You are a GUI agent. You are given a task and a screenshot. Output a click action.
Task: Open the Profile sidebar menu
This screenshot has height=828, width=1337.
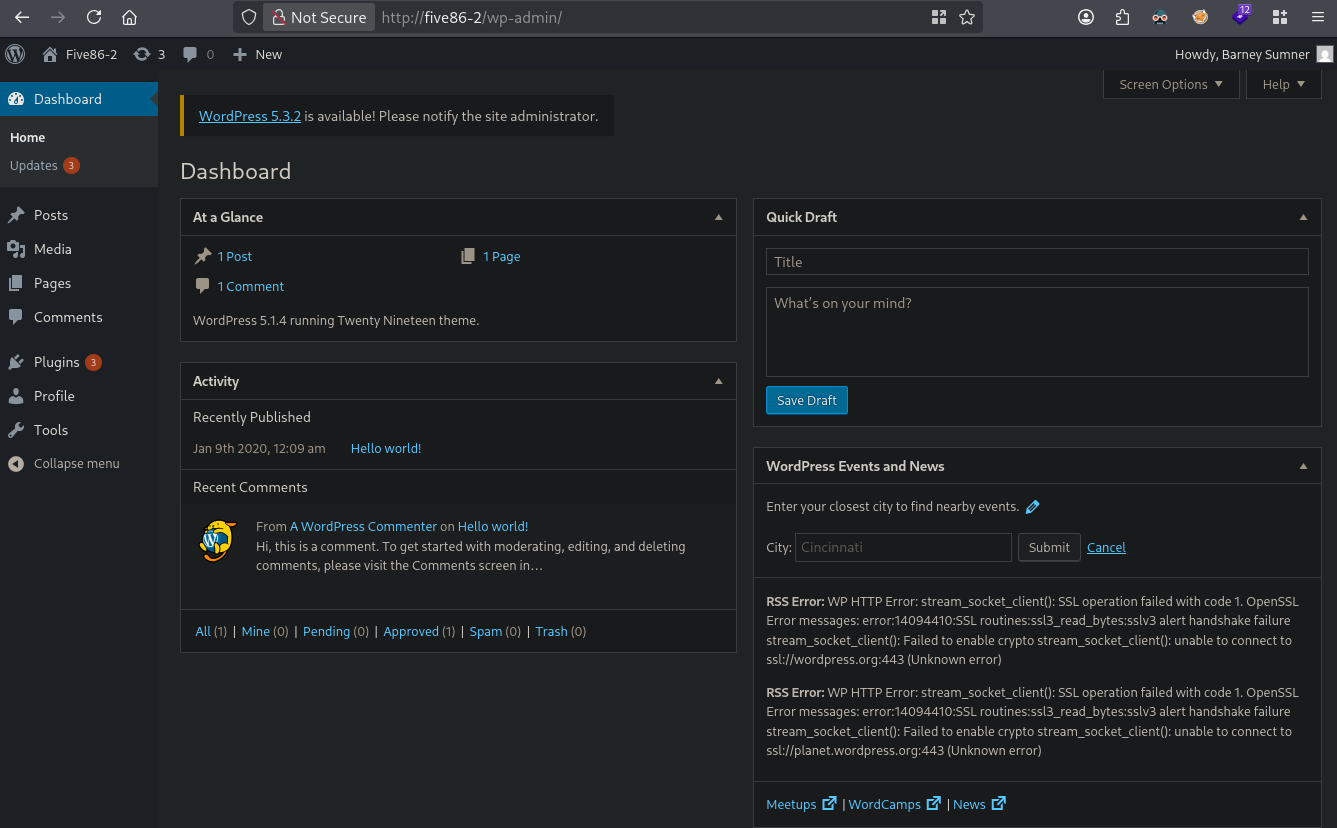(x=79, y=396)
